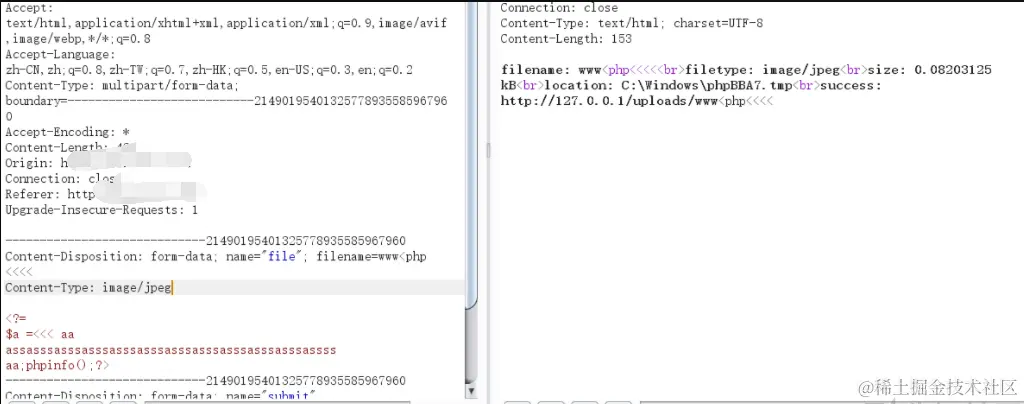
Task: Click the 'boundary=' line in the request headers
Action: (227, 101)
